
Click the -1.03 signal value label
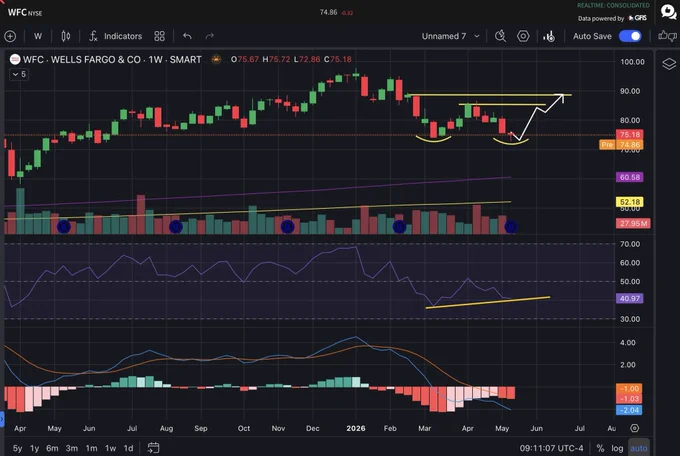pos(629,399)
